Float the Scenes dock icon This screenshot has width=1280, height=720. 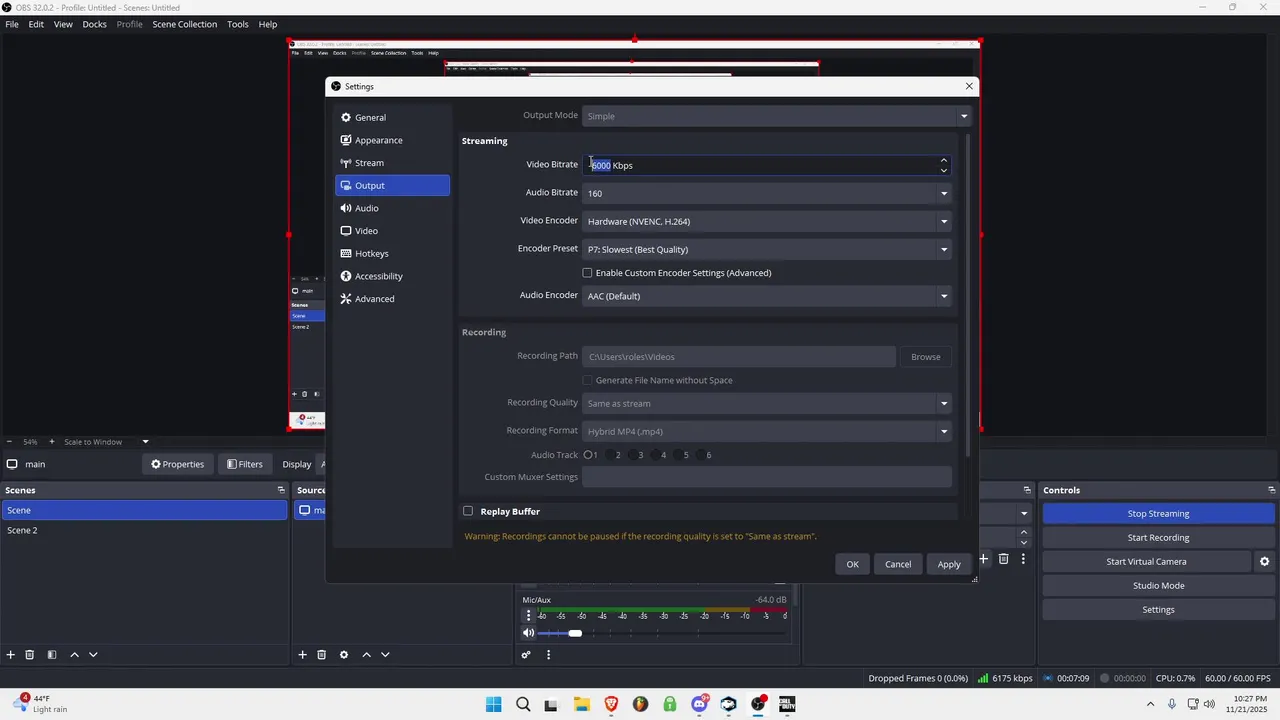(281, 490)
